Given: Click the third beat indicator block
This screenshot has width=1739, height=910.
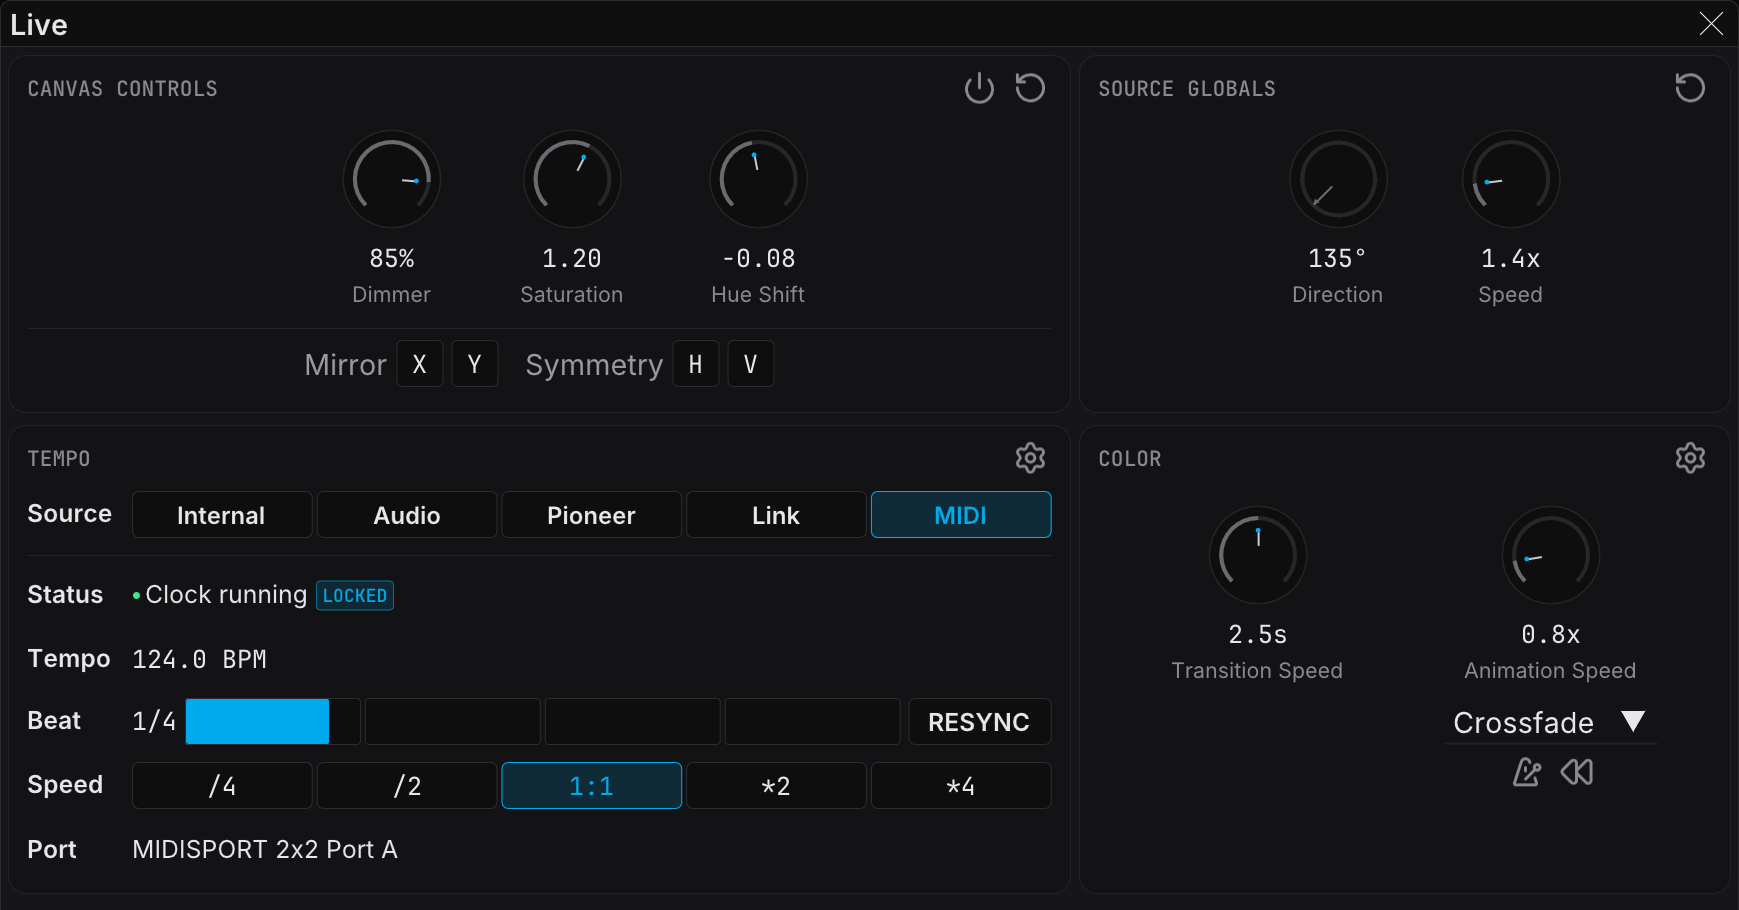Looking at the screenshot, I should point(633,722).
